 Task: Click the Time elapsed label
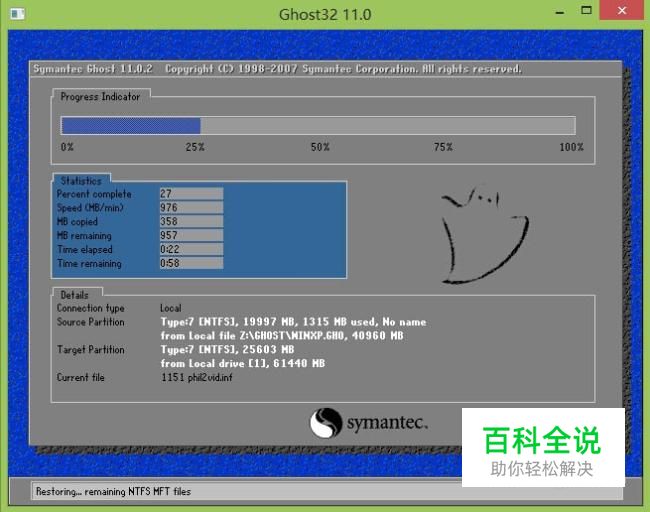click(x=85, y=250)
